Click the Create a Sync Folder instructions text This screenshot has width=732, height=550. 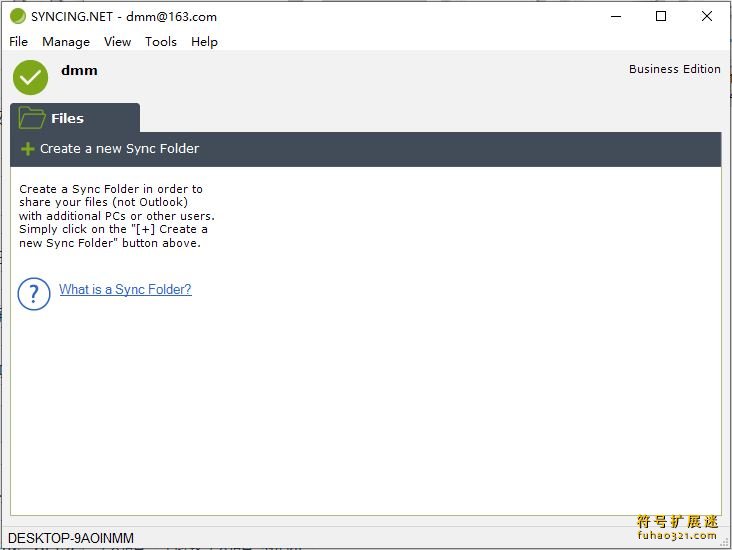pos(117,216)
